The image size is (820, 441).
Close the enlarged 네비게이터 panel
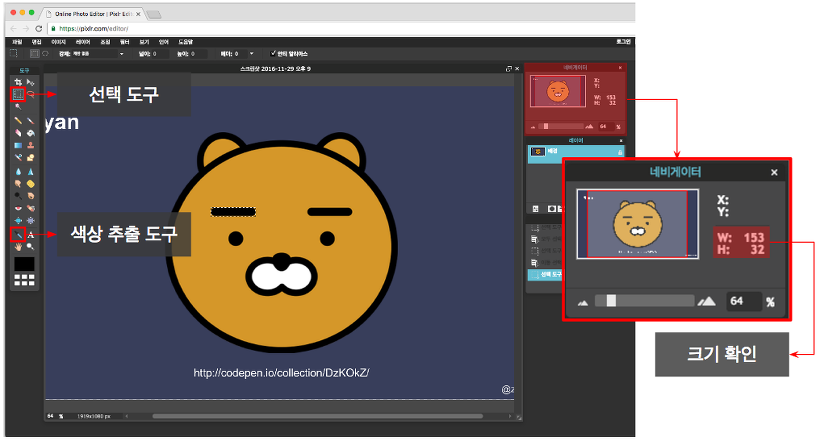point(774,172)
